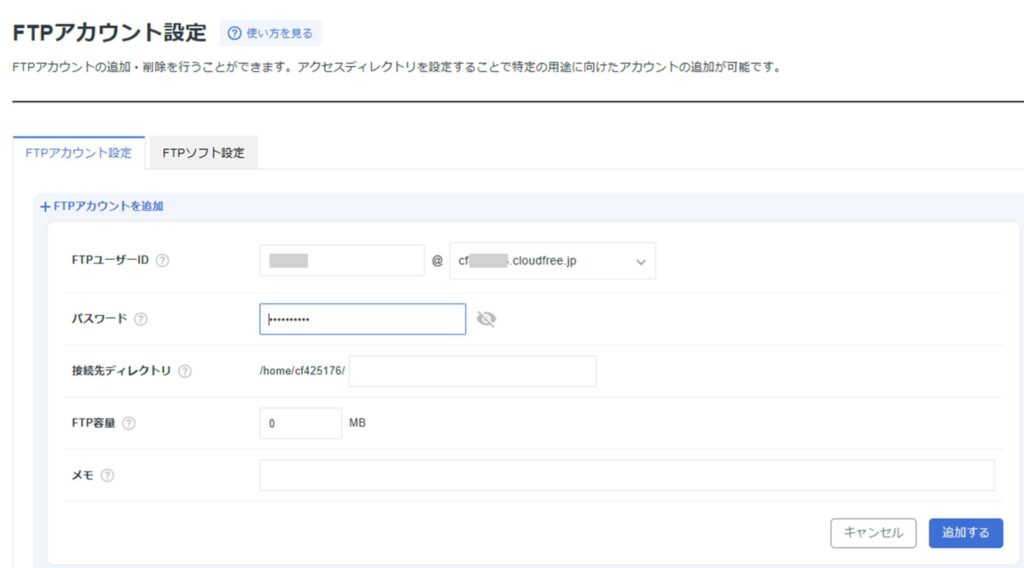Viewport: 1024px width, 568px height.
Task: Focus the FTP容量 MB field
Action: (x=300, y=423)
